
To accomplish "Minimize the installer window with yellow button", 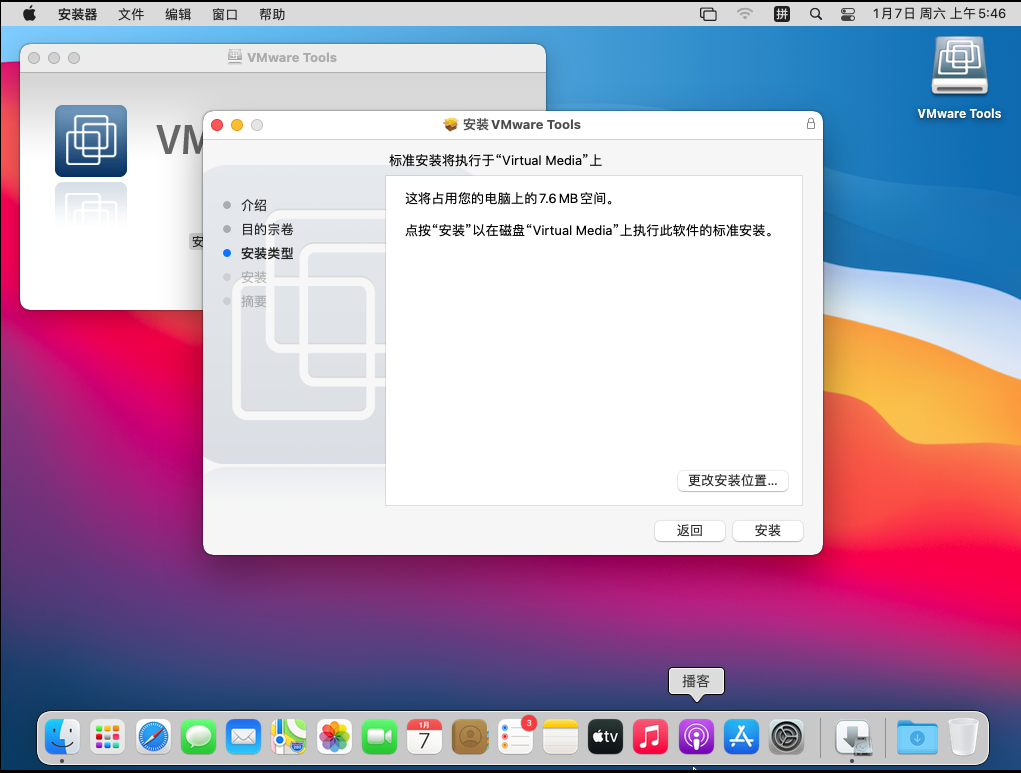I will 237,125.
